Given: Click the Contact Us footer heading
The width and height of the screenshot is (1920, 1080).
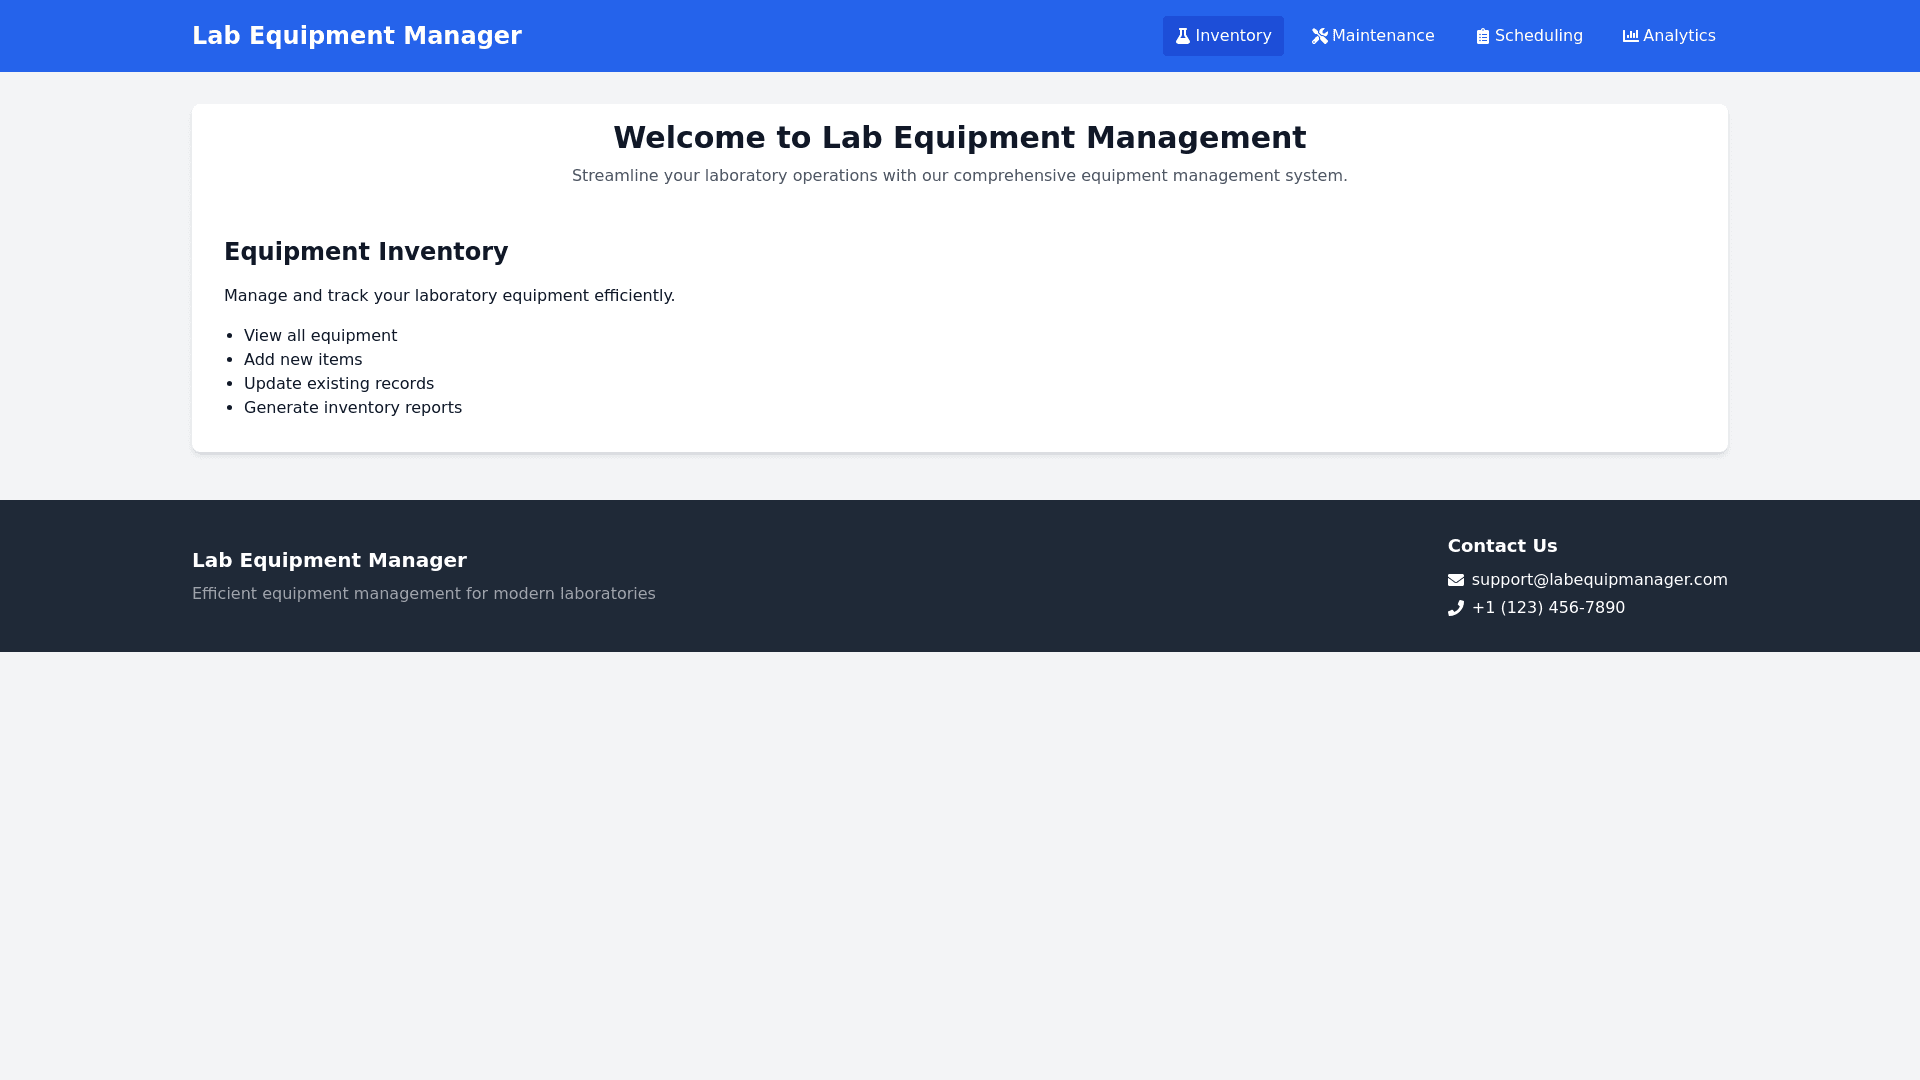Looking at the screenshot, I should [1502, 546].
